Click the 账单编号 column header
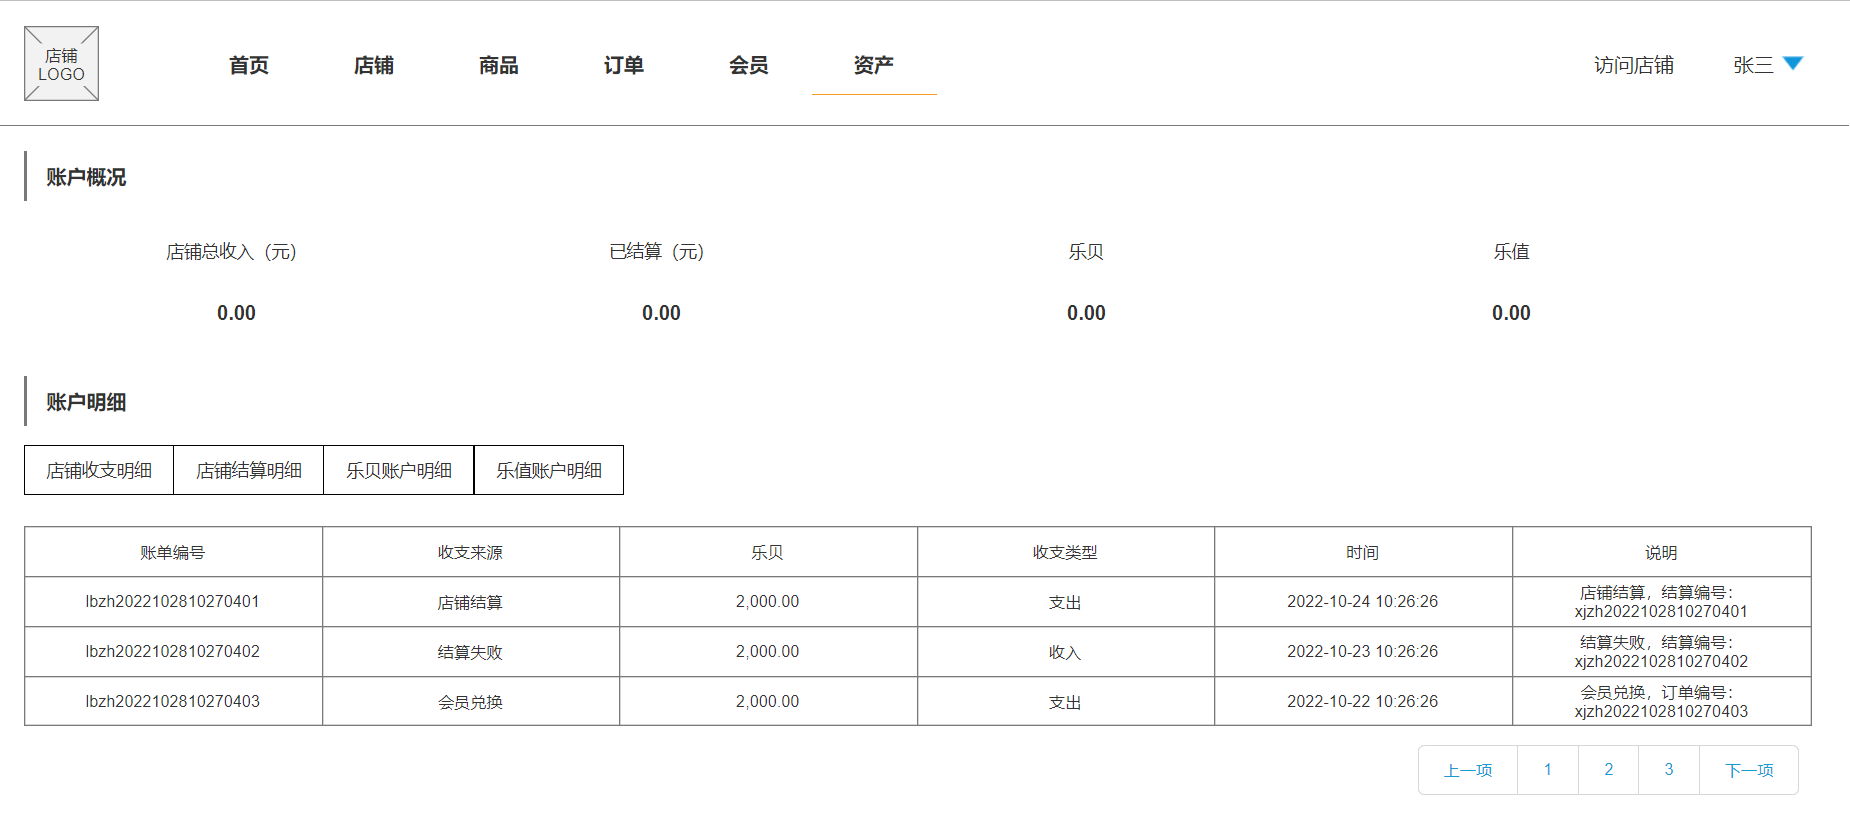The image size is (1850, 825). (x=173, y=552)
